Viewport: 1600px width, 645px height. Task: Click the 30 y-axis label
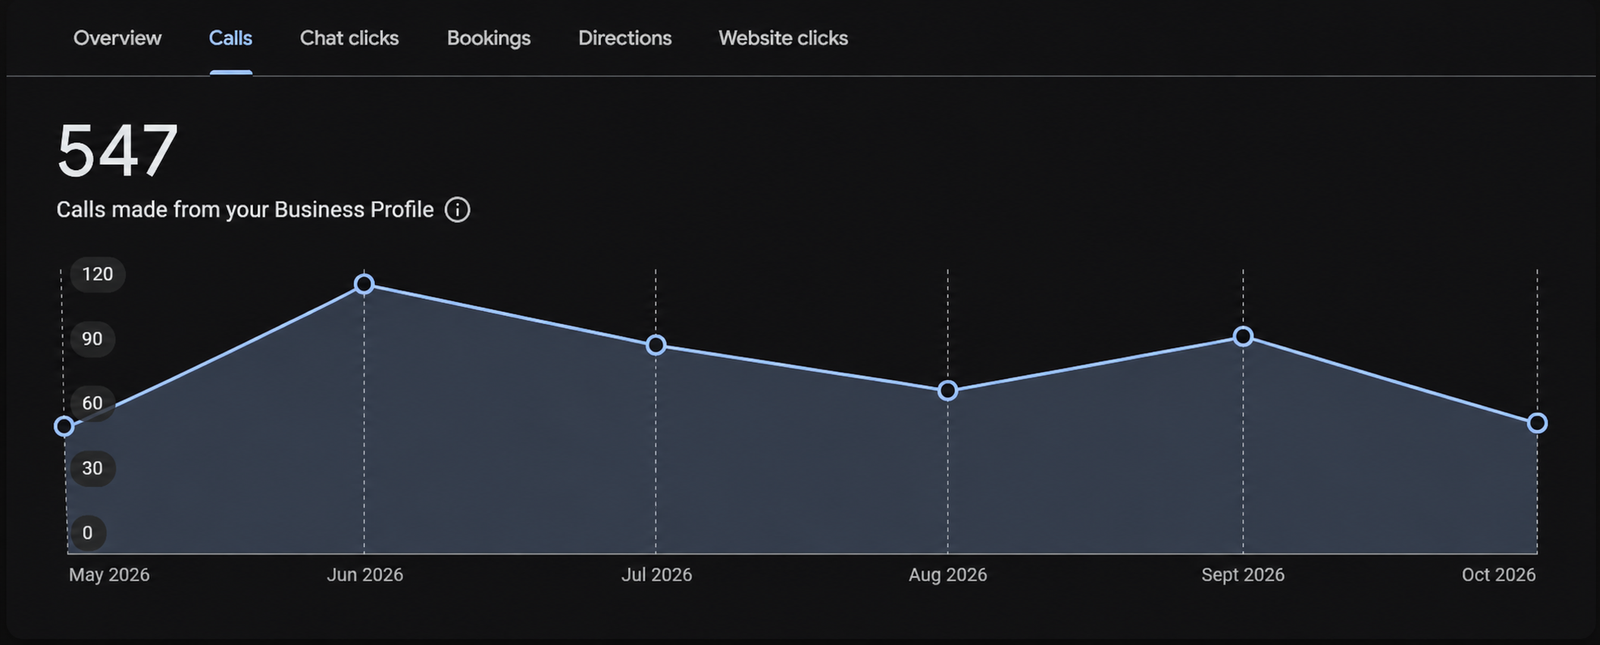[92, 468]
